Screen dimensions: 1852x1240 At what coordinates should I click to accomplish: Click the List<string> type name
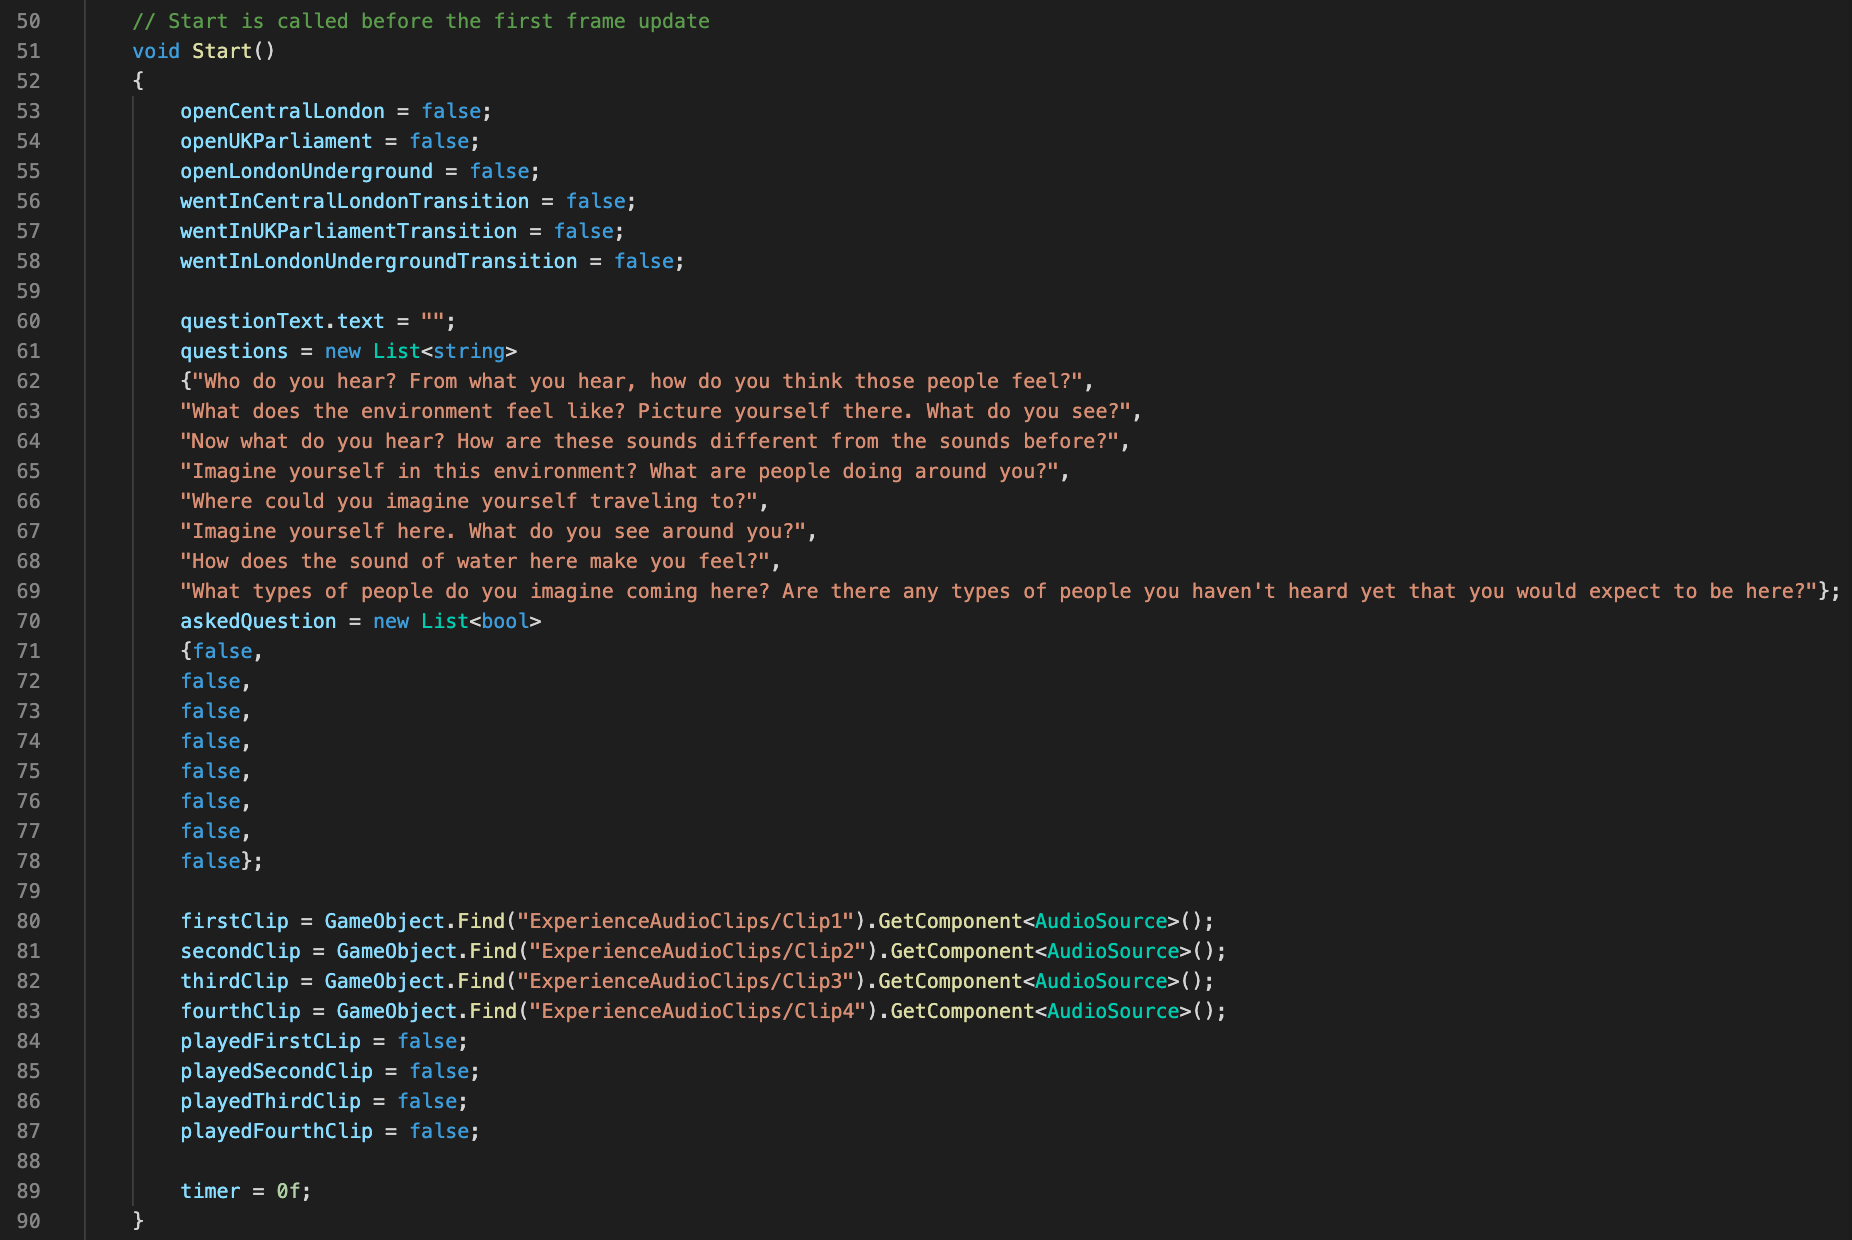pyautogui.click(x=396, y=351)
